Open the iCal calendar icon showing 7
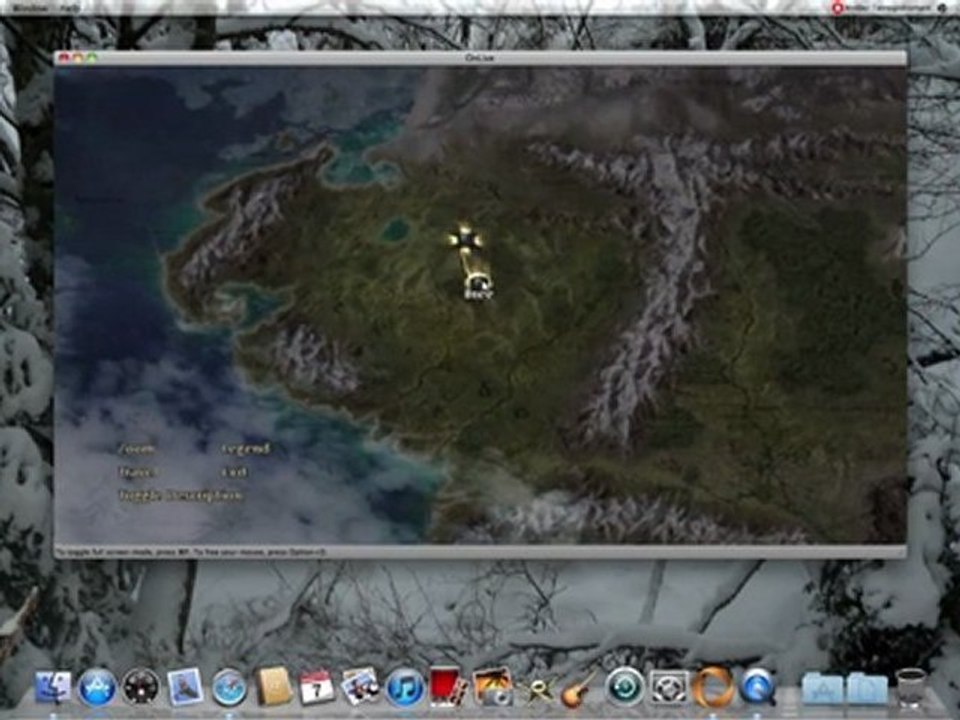The image size is (960, 720). [x=317, y=687]
